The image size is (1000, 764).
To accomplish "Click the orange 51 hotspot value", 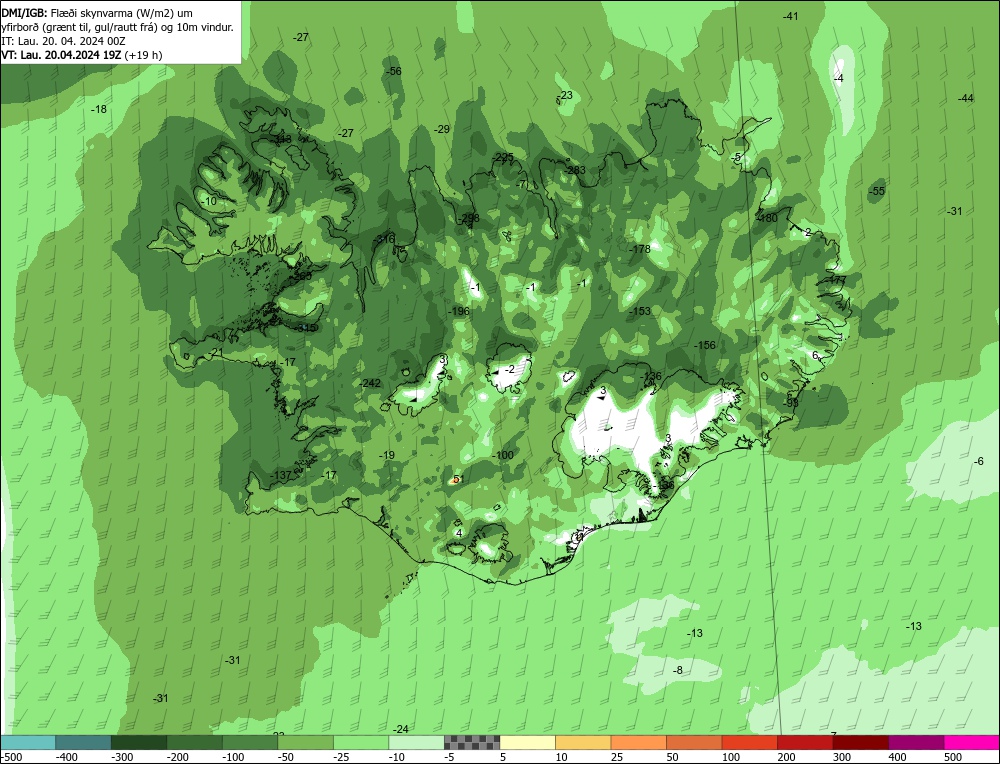I will pyautogui.click(x=457, y=480).
